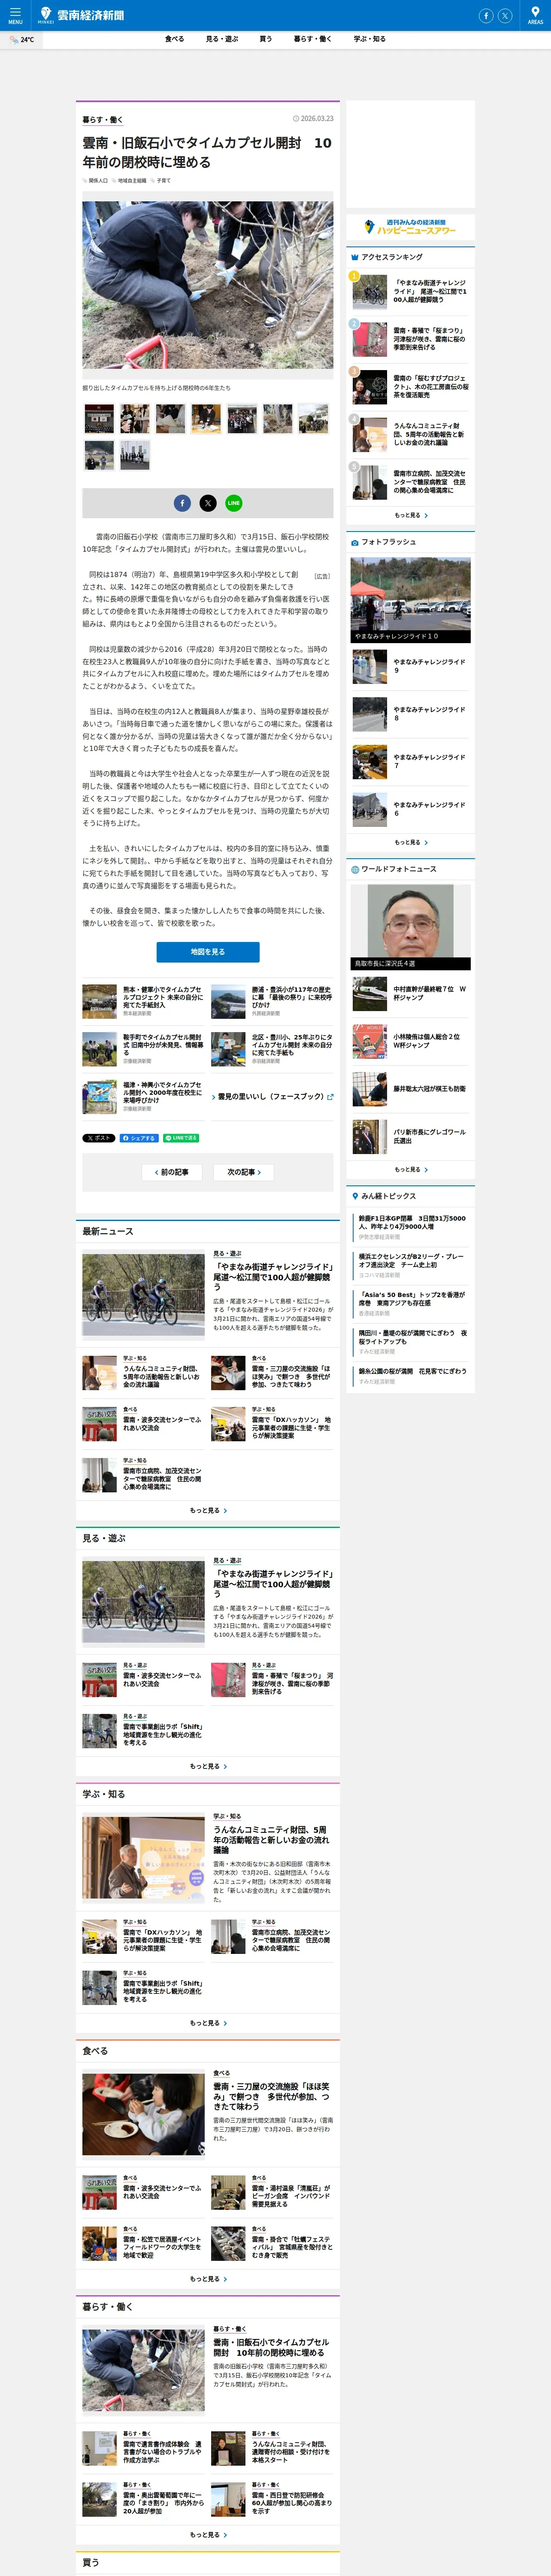Open 勝浦・豊浜小が117年の歴史に幕 article

[x=272, y=1001]
